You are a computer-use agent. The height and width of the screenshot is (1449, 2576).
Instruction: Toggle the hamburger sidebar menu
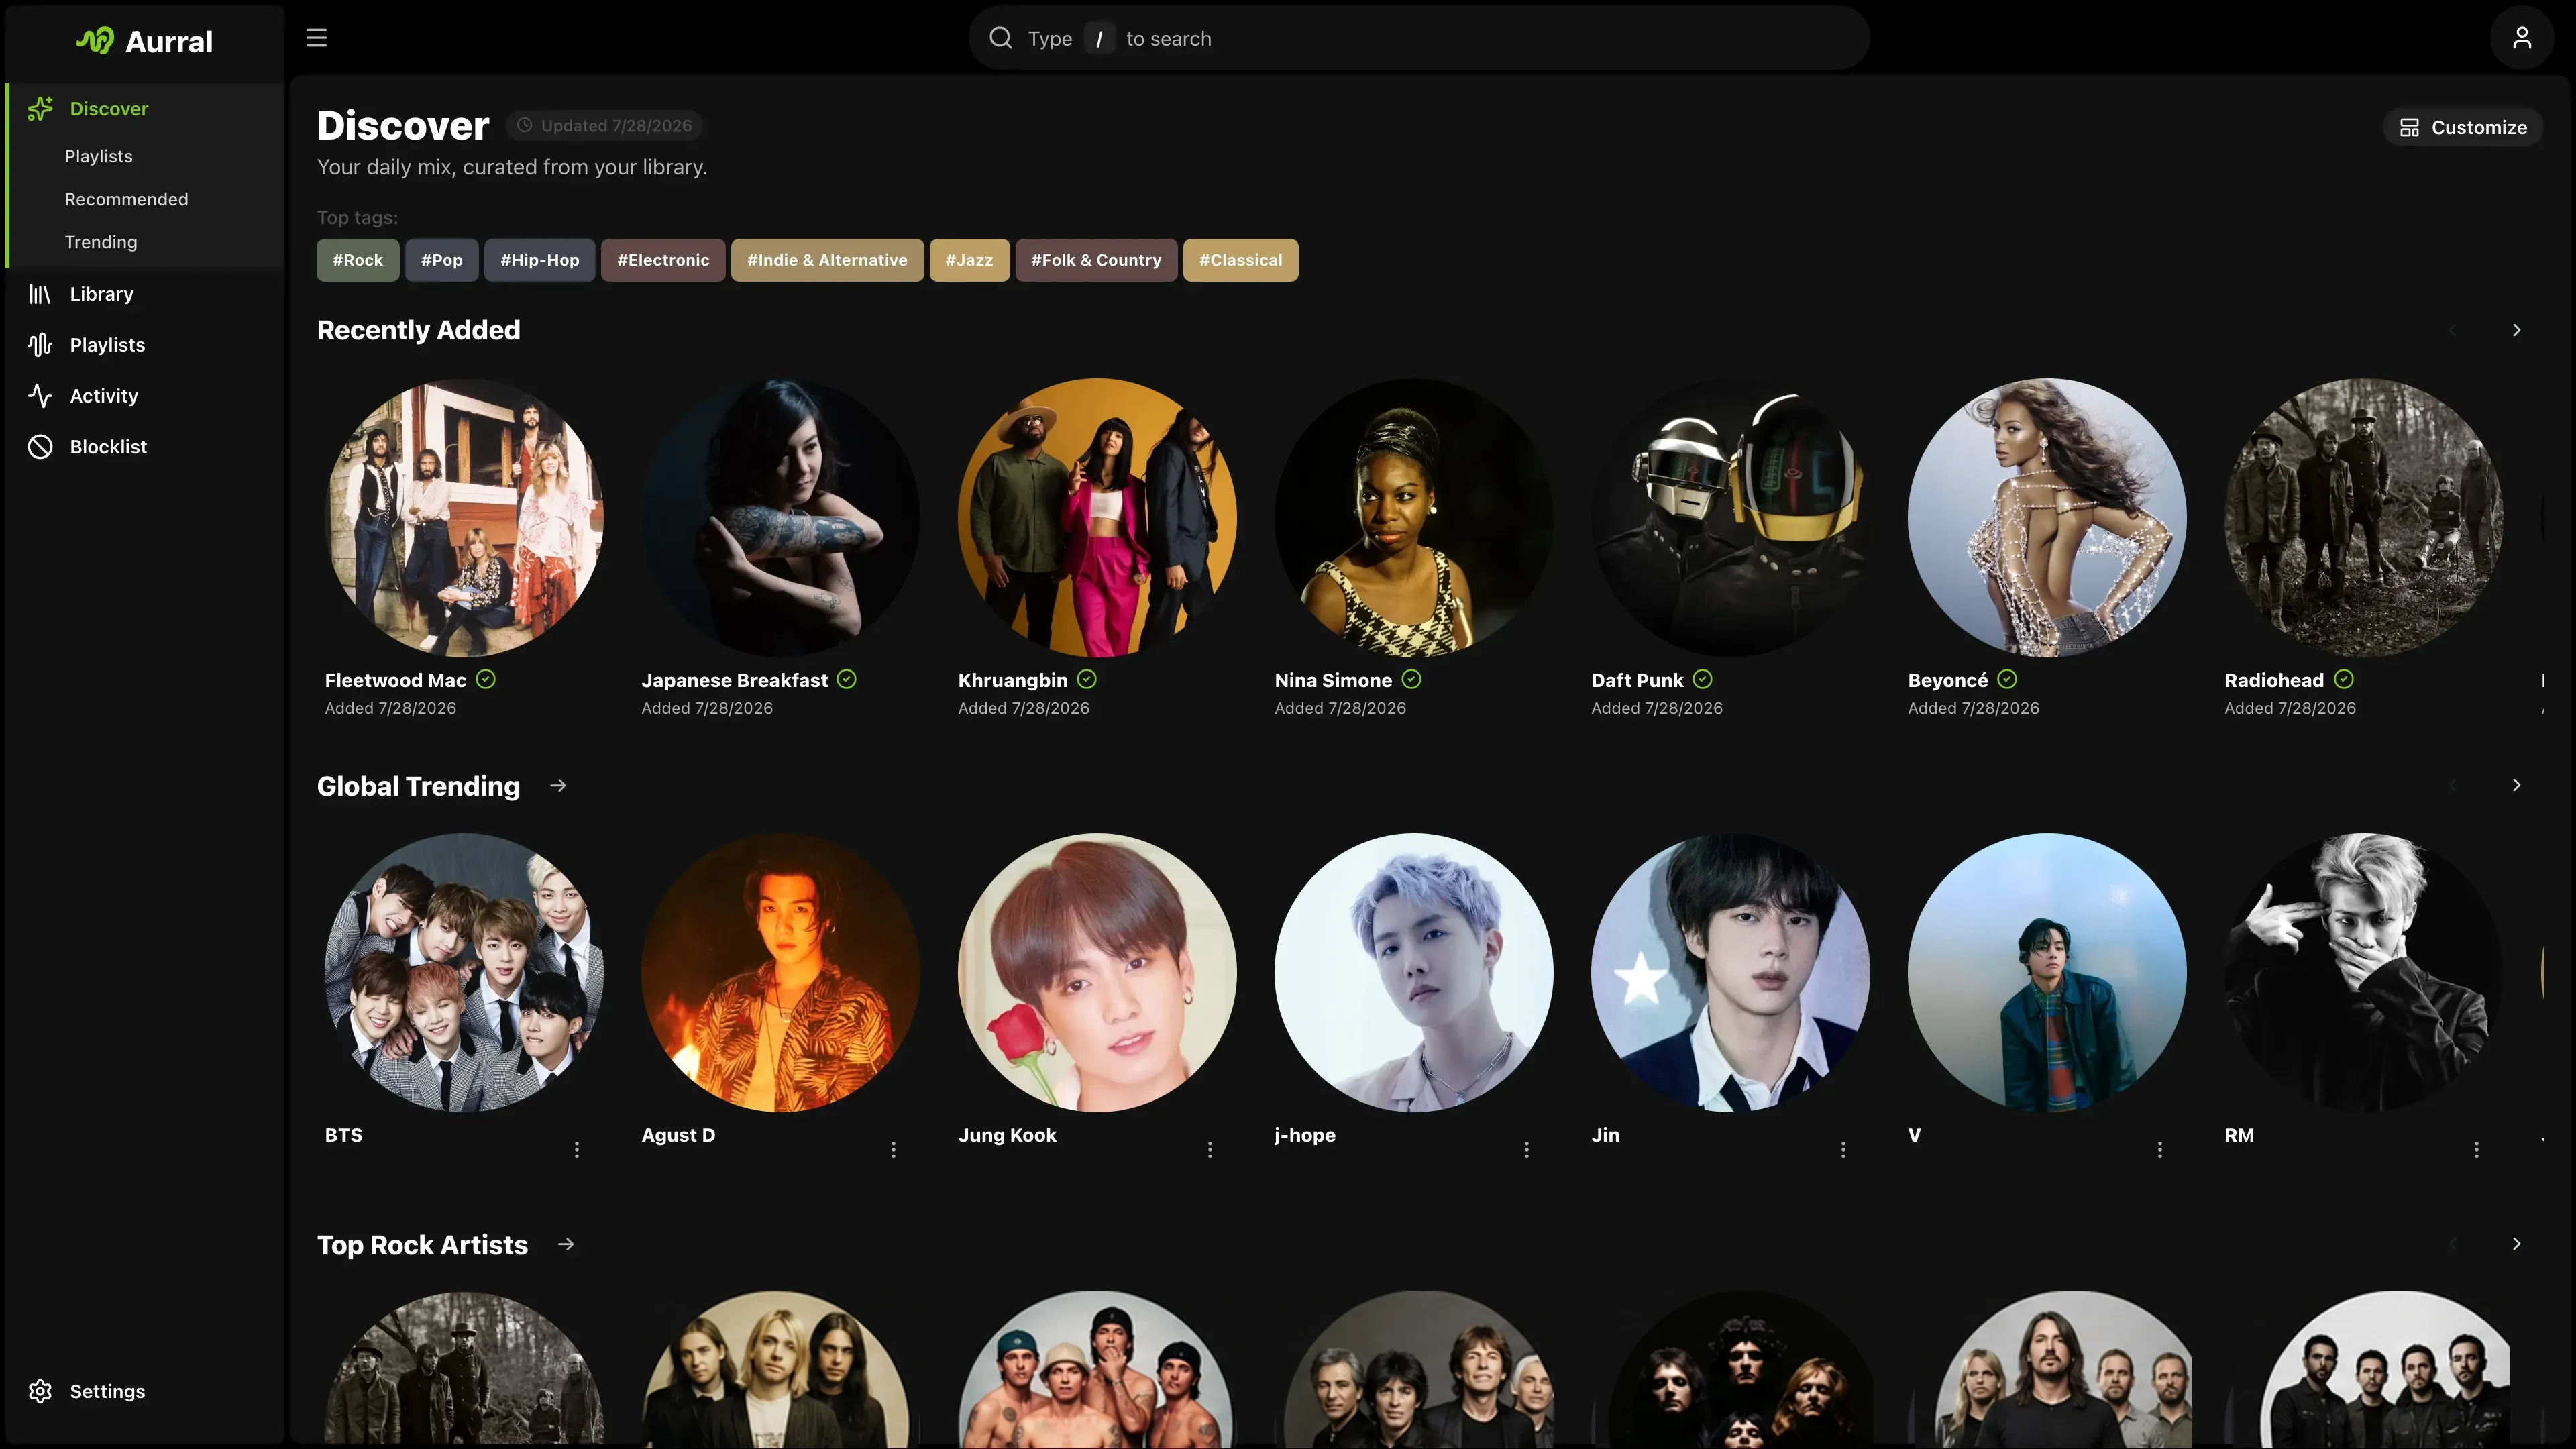click(x=316, y=38)
